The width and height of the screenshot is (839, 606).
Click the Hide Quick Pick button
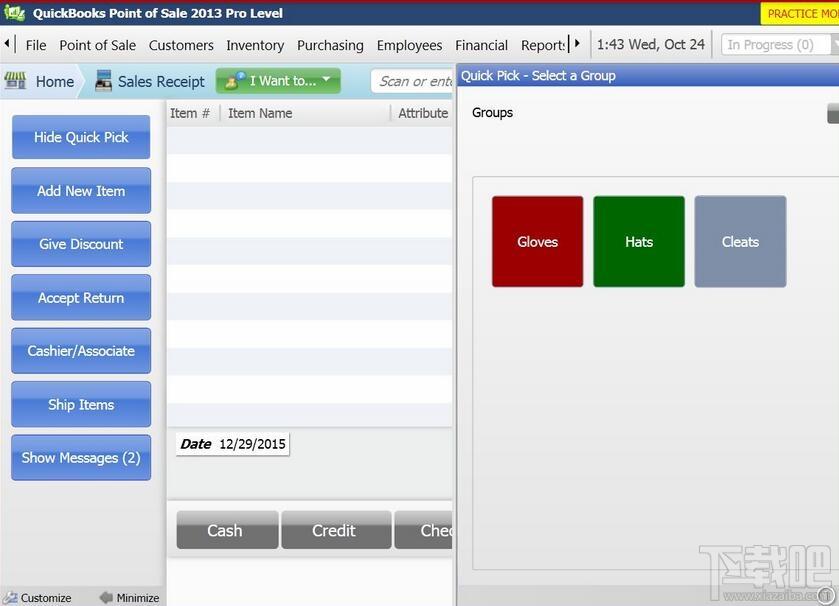click(81, 137)
